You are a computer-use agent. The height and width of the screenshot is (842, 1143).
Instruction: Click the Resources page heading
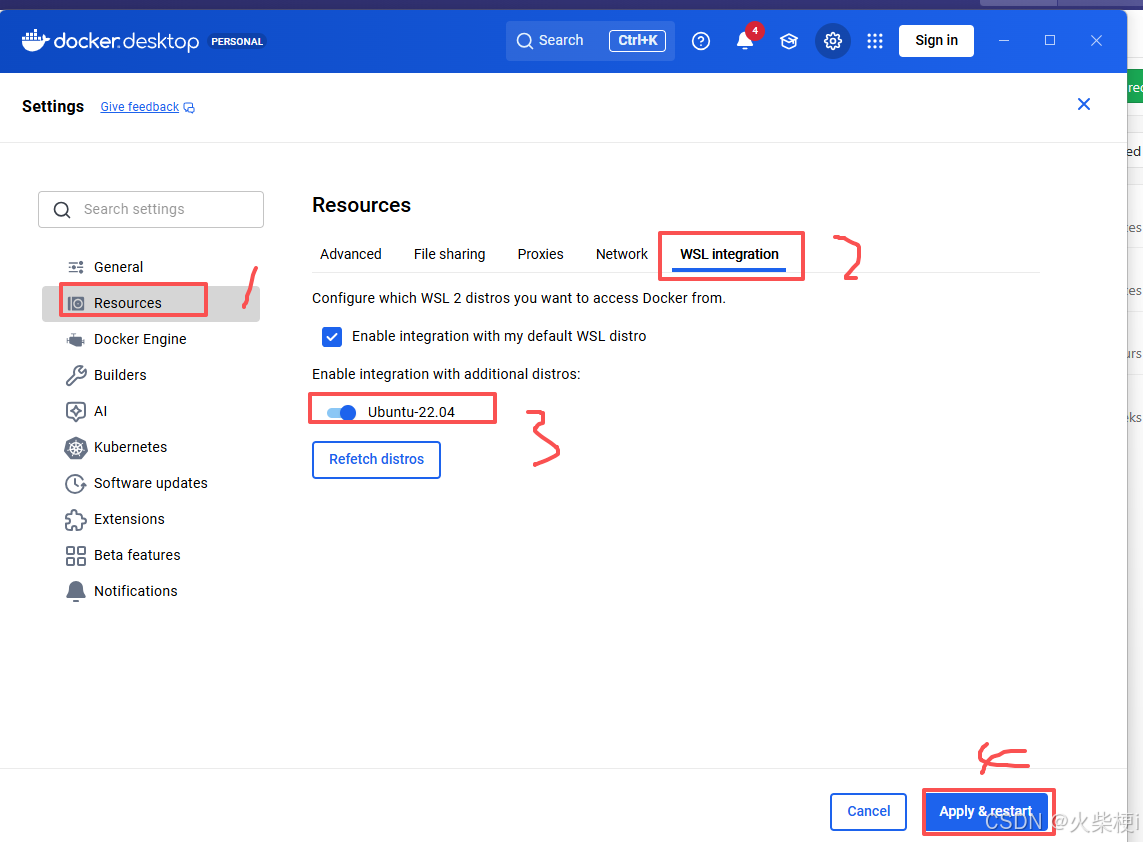pos(362,206)
